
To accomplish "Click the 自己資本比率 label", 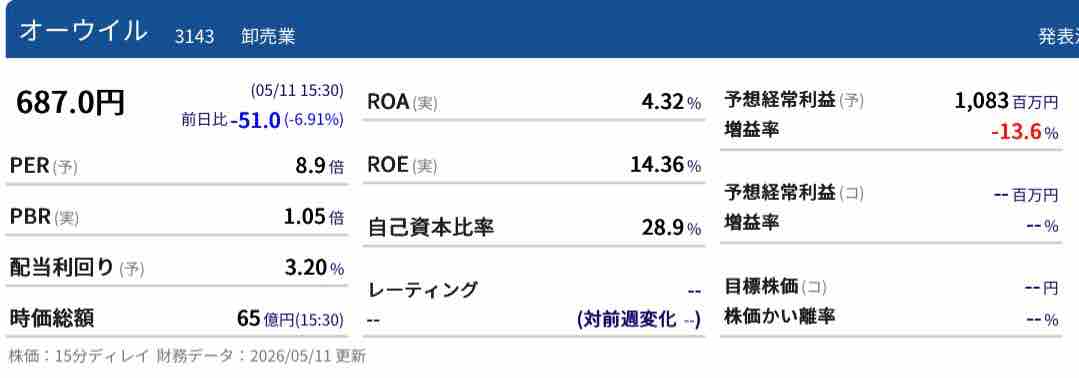I will pos(431,227).
